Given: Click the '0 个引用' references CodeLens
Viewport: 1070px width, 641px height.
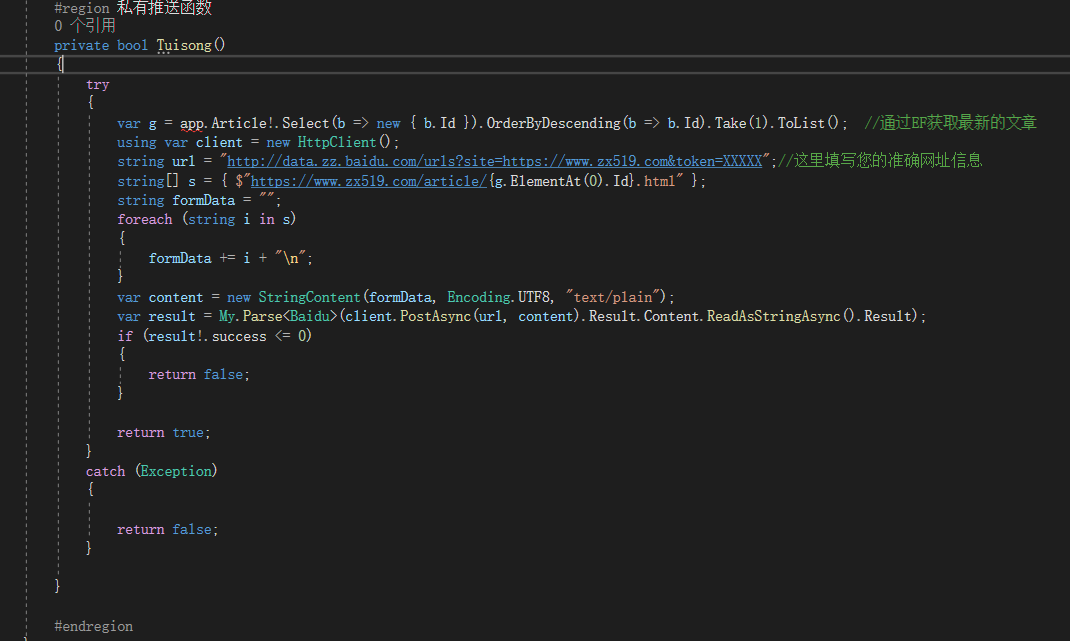Looking at the screenshot, I should [x=85, y=26].
